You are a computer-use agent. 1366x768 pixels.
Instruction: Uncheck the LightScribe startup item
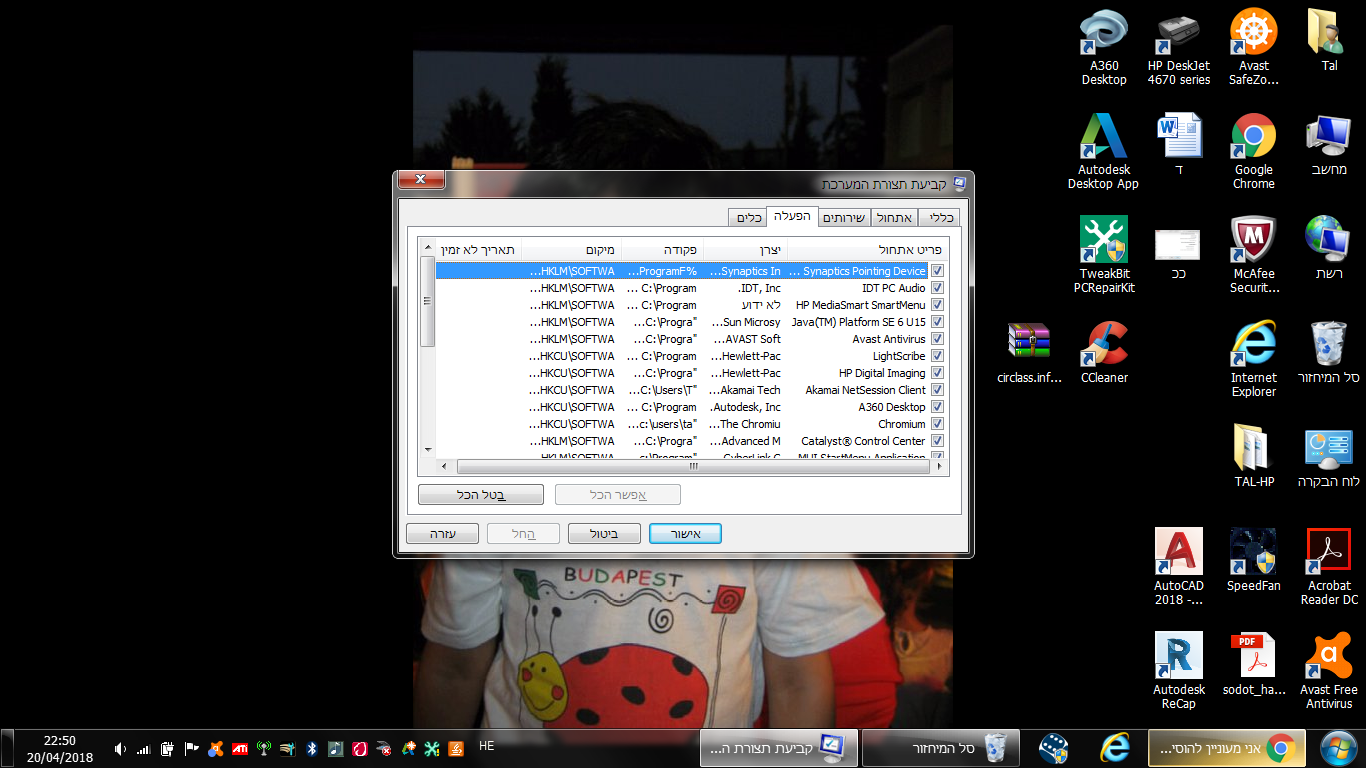[x=937, y=356]
